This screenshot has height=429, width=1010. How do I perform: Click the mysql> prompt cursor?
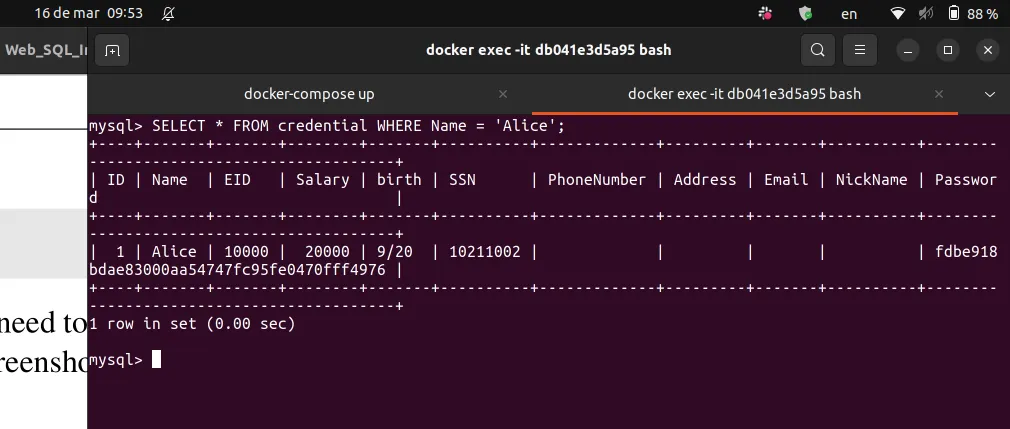point(156,359)
